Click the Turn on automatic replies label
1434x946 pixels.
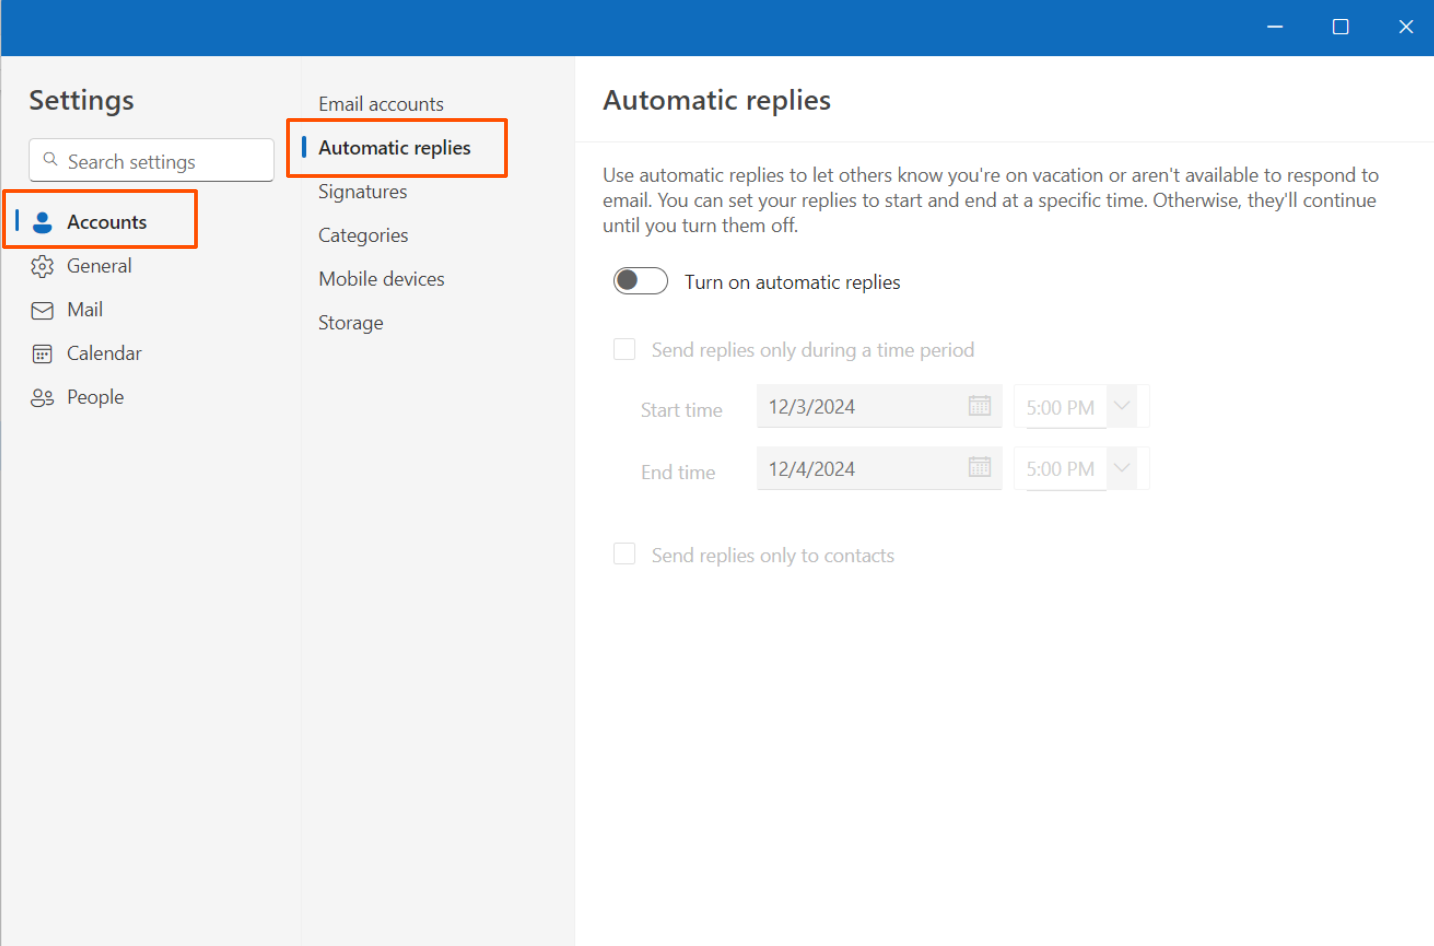(792, 283)
